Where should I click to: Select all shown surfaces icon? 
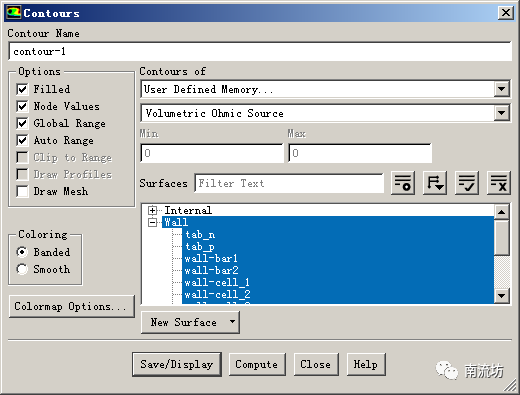tap(467, 183)
